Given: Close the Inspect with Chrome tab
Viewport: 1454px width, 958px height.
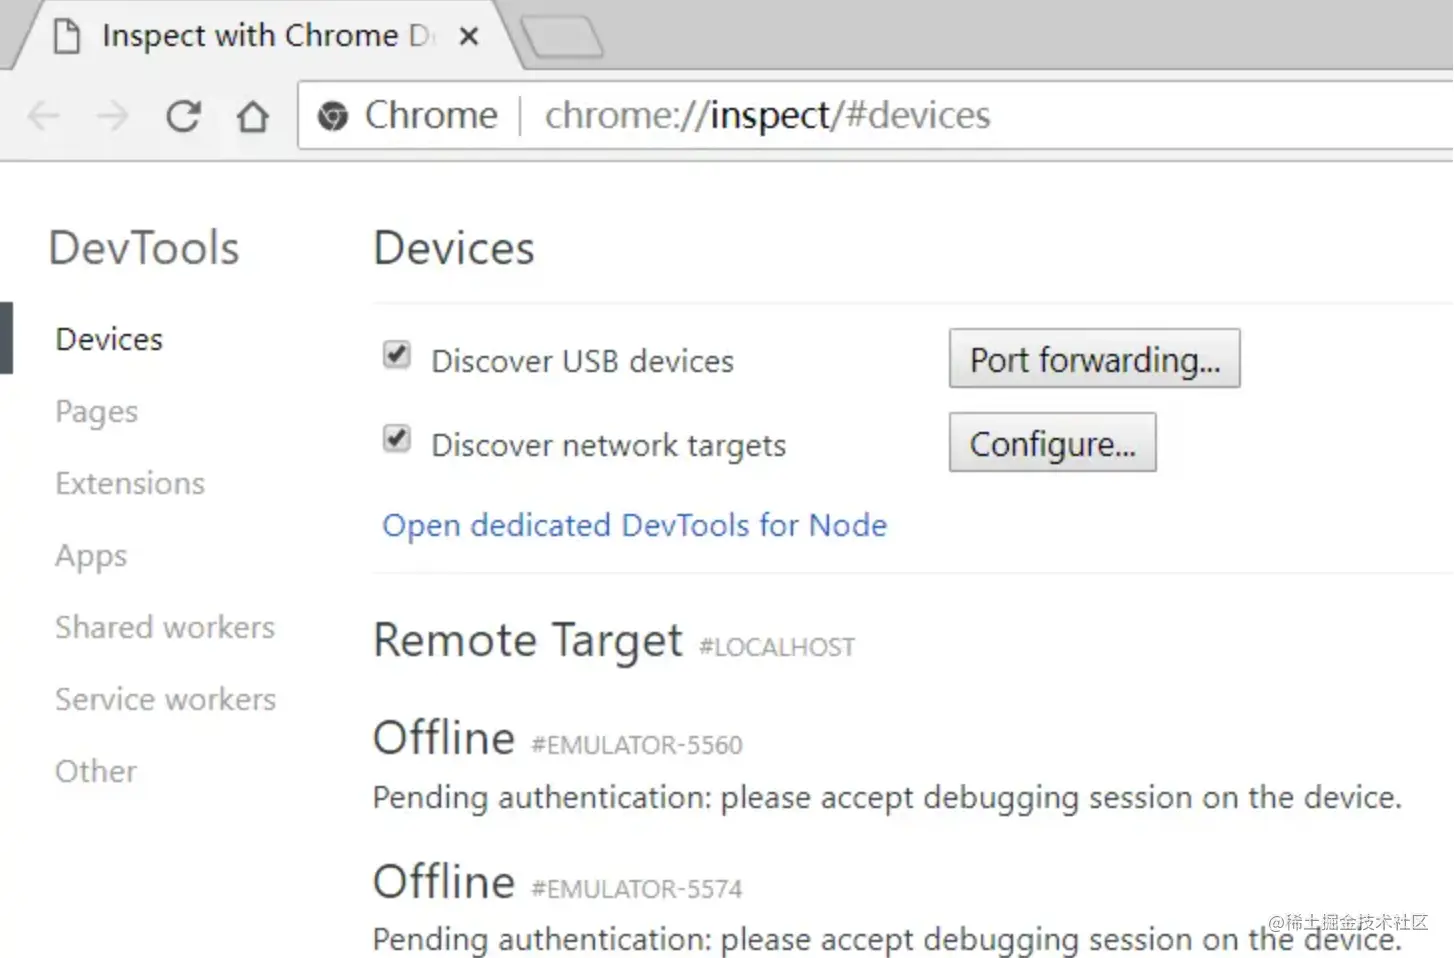Looking at the screenshot, I should tap(468, 37).
